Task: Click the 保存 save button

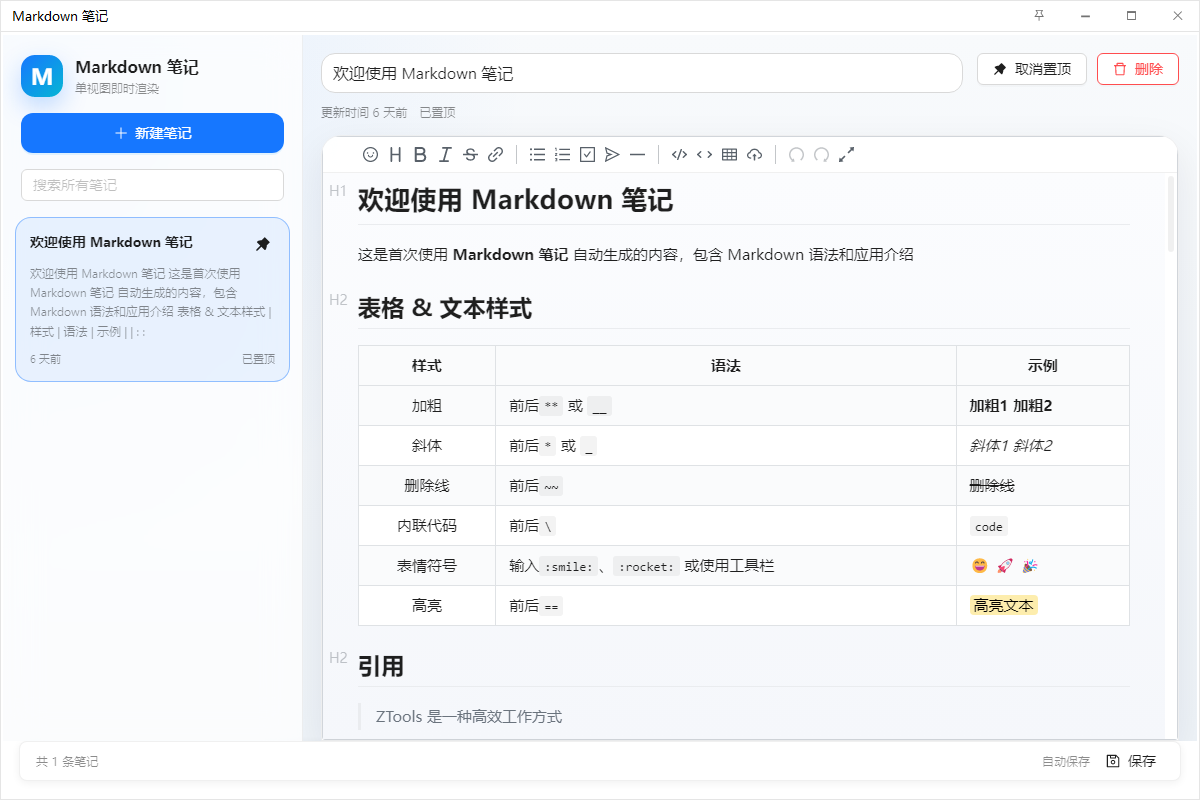Action: (1131, 761)
